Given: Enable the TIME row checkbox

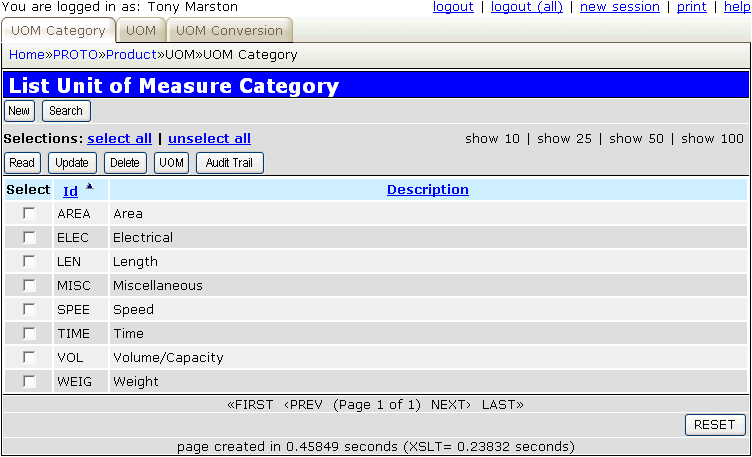Looking at the screenshot, I should (29, 333).
